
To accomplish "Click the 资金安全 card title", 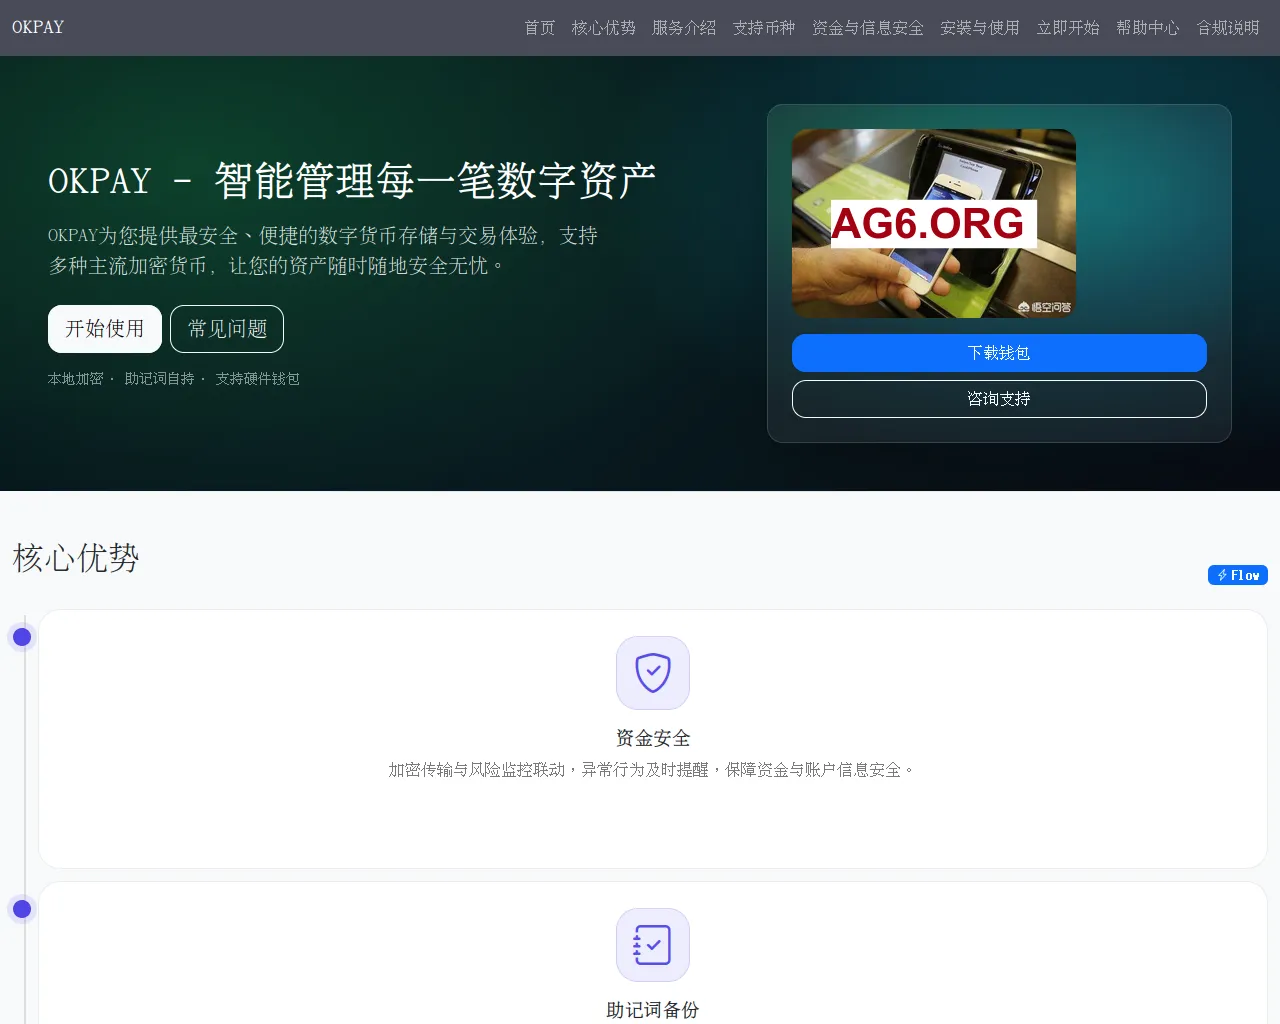I will click(653, 738).
